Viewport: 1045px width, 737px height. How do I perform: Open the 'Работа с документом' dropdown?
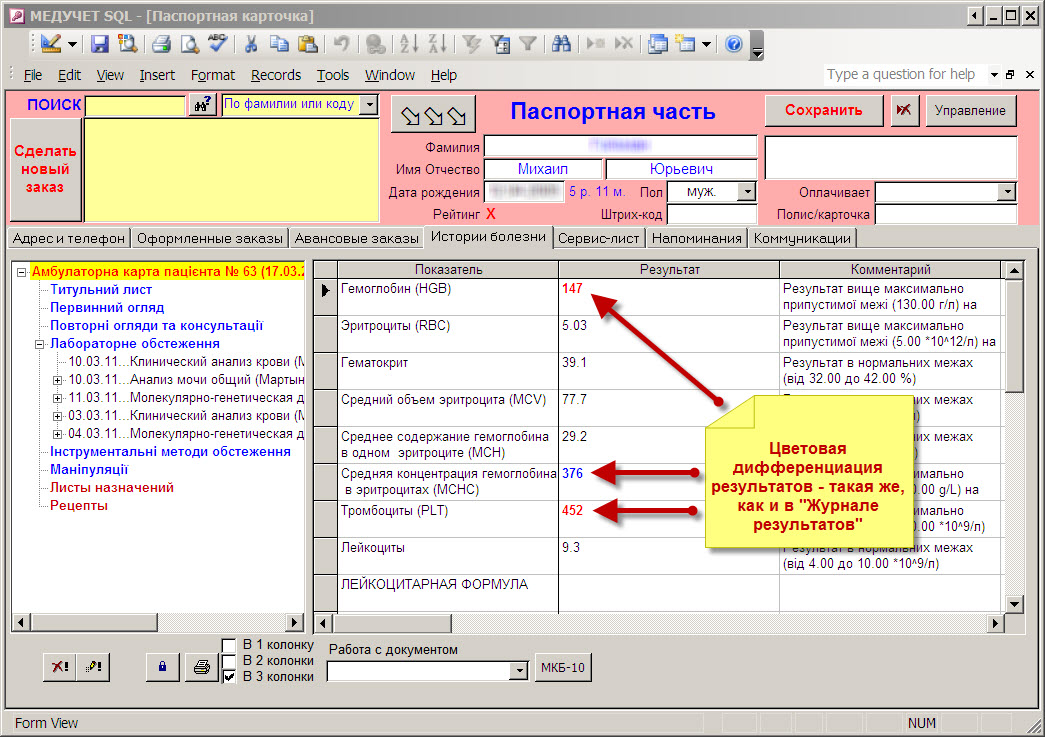tap(519, 670)
